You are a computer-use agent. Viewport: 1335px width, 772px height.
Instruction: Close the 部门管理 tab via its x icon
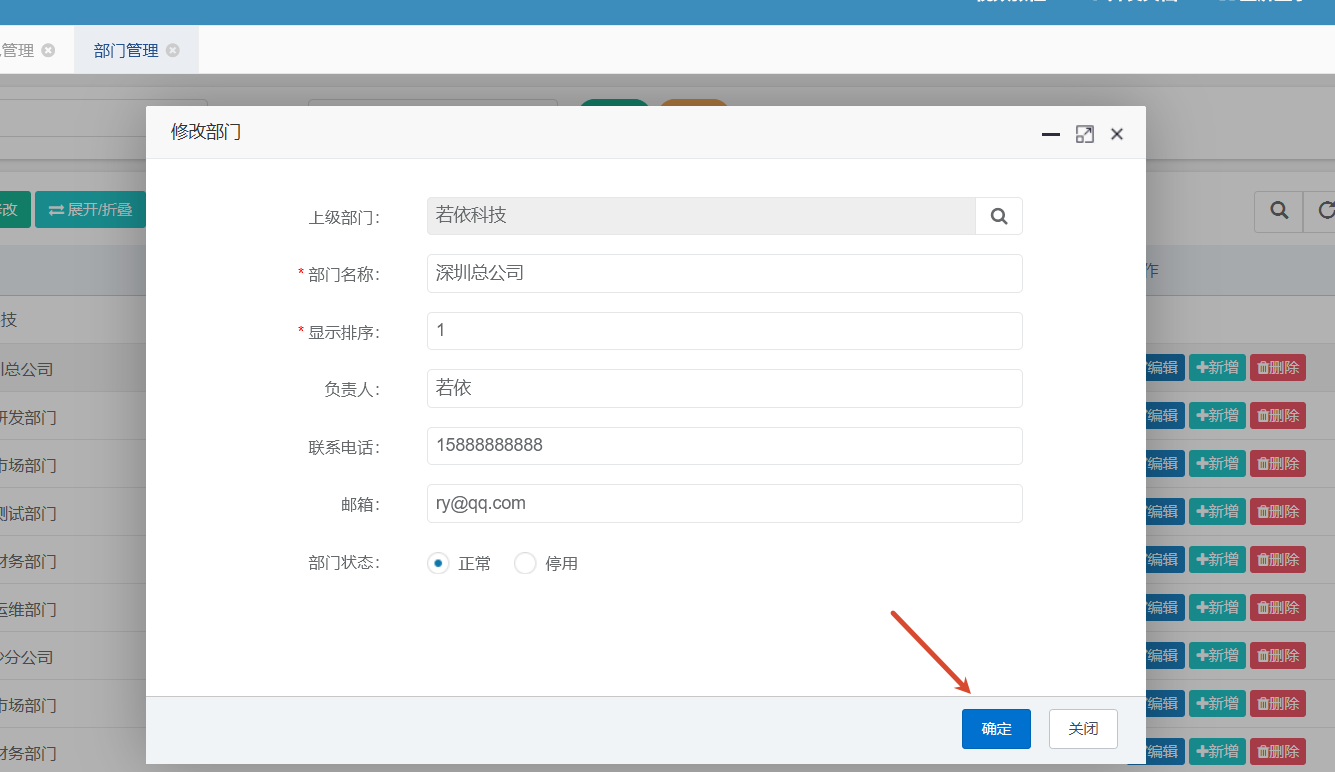(173, 50)
